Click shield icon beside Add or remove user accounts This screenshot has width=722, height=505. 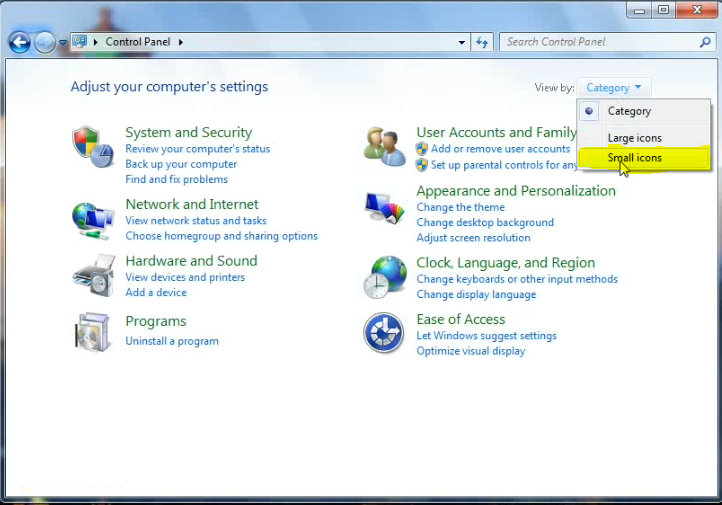(x=421, y=149)
